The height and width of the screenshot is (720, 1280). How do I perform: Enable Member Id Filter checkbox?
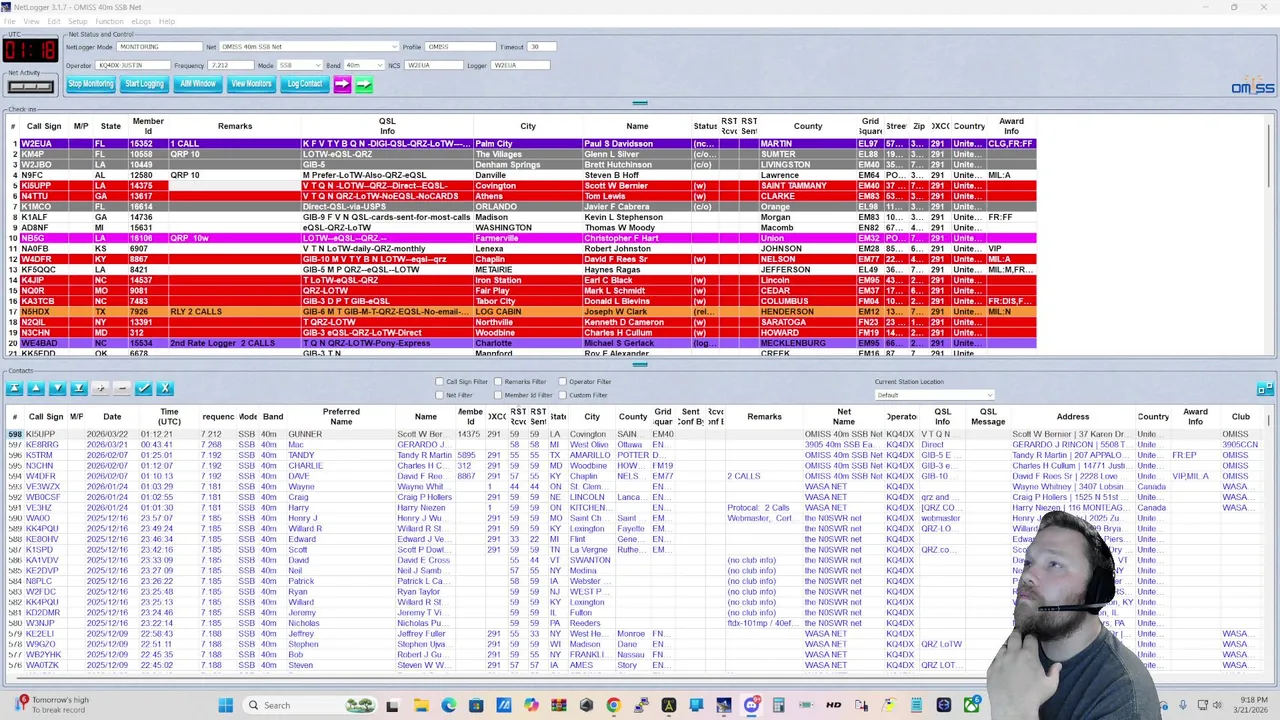pos(498,395)
